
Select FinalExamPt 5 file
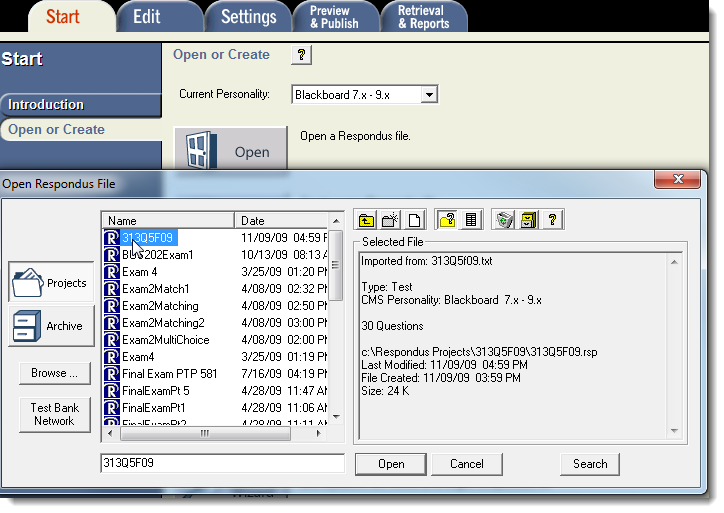(156, 391)
